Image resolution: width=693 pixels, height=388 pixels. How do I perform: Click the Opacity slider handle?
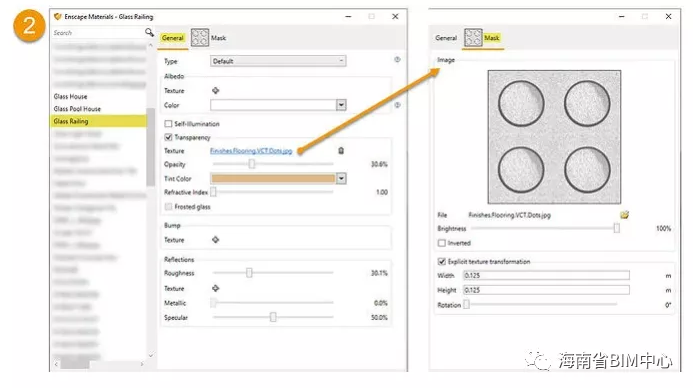tap(251, 164)
